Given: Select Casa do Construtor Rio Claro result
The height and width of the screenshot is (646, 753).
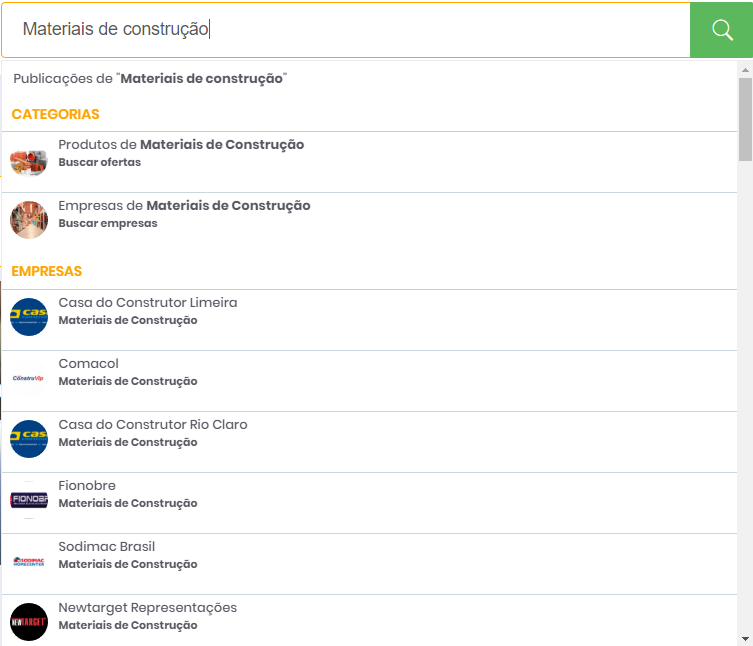Looking at the screenshot, I should point(369,442).
